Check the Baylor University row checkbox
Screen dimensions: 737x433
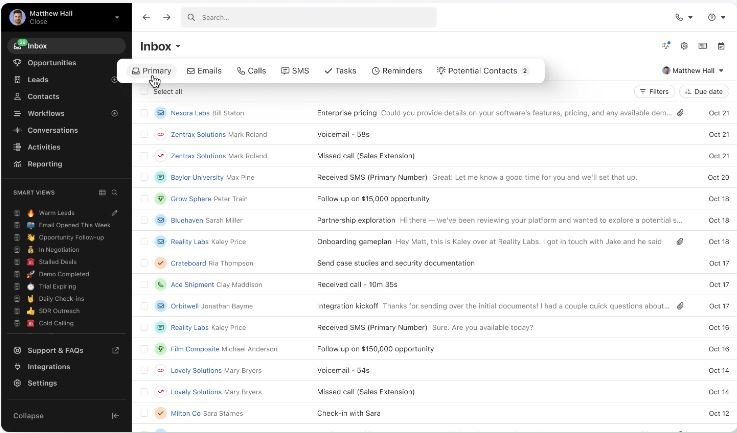[144, 177]
